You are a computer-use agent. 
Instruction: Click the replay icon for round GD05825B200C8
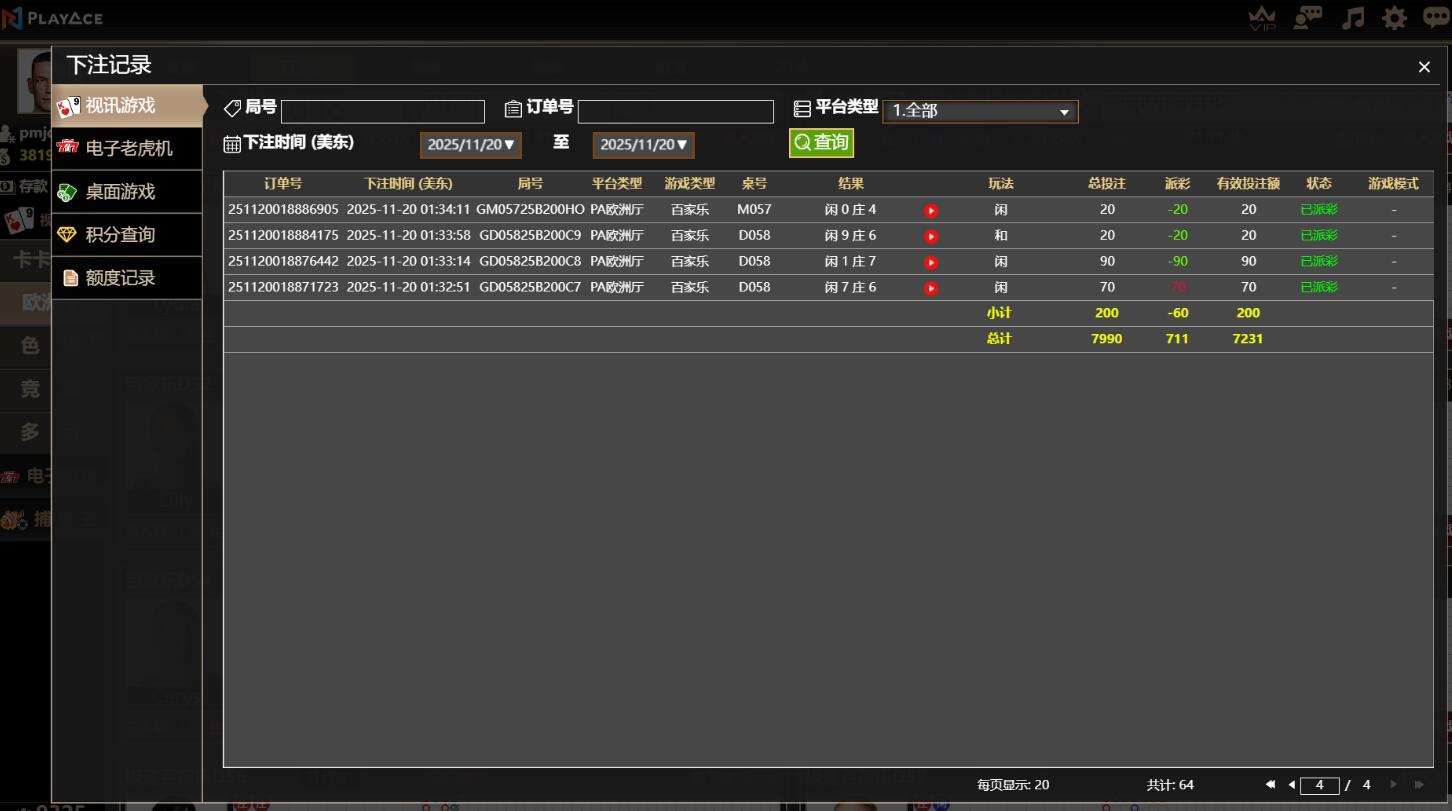tap(931, 263)
